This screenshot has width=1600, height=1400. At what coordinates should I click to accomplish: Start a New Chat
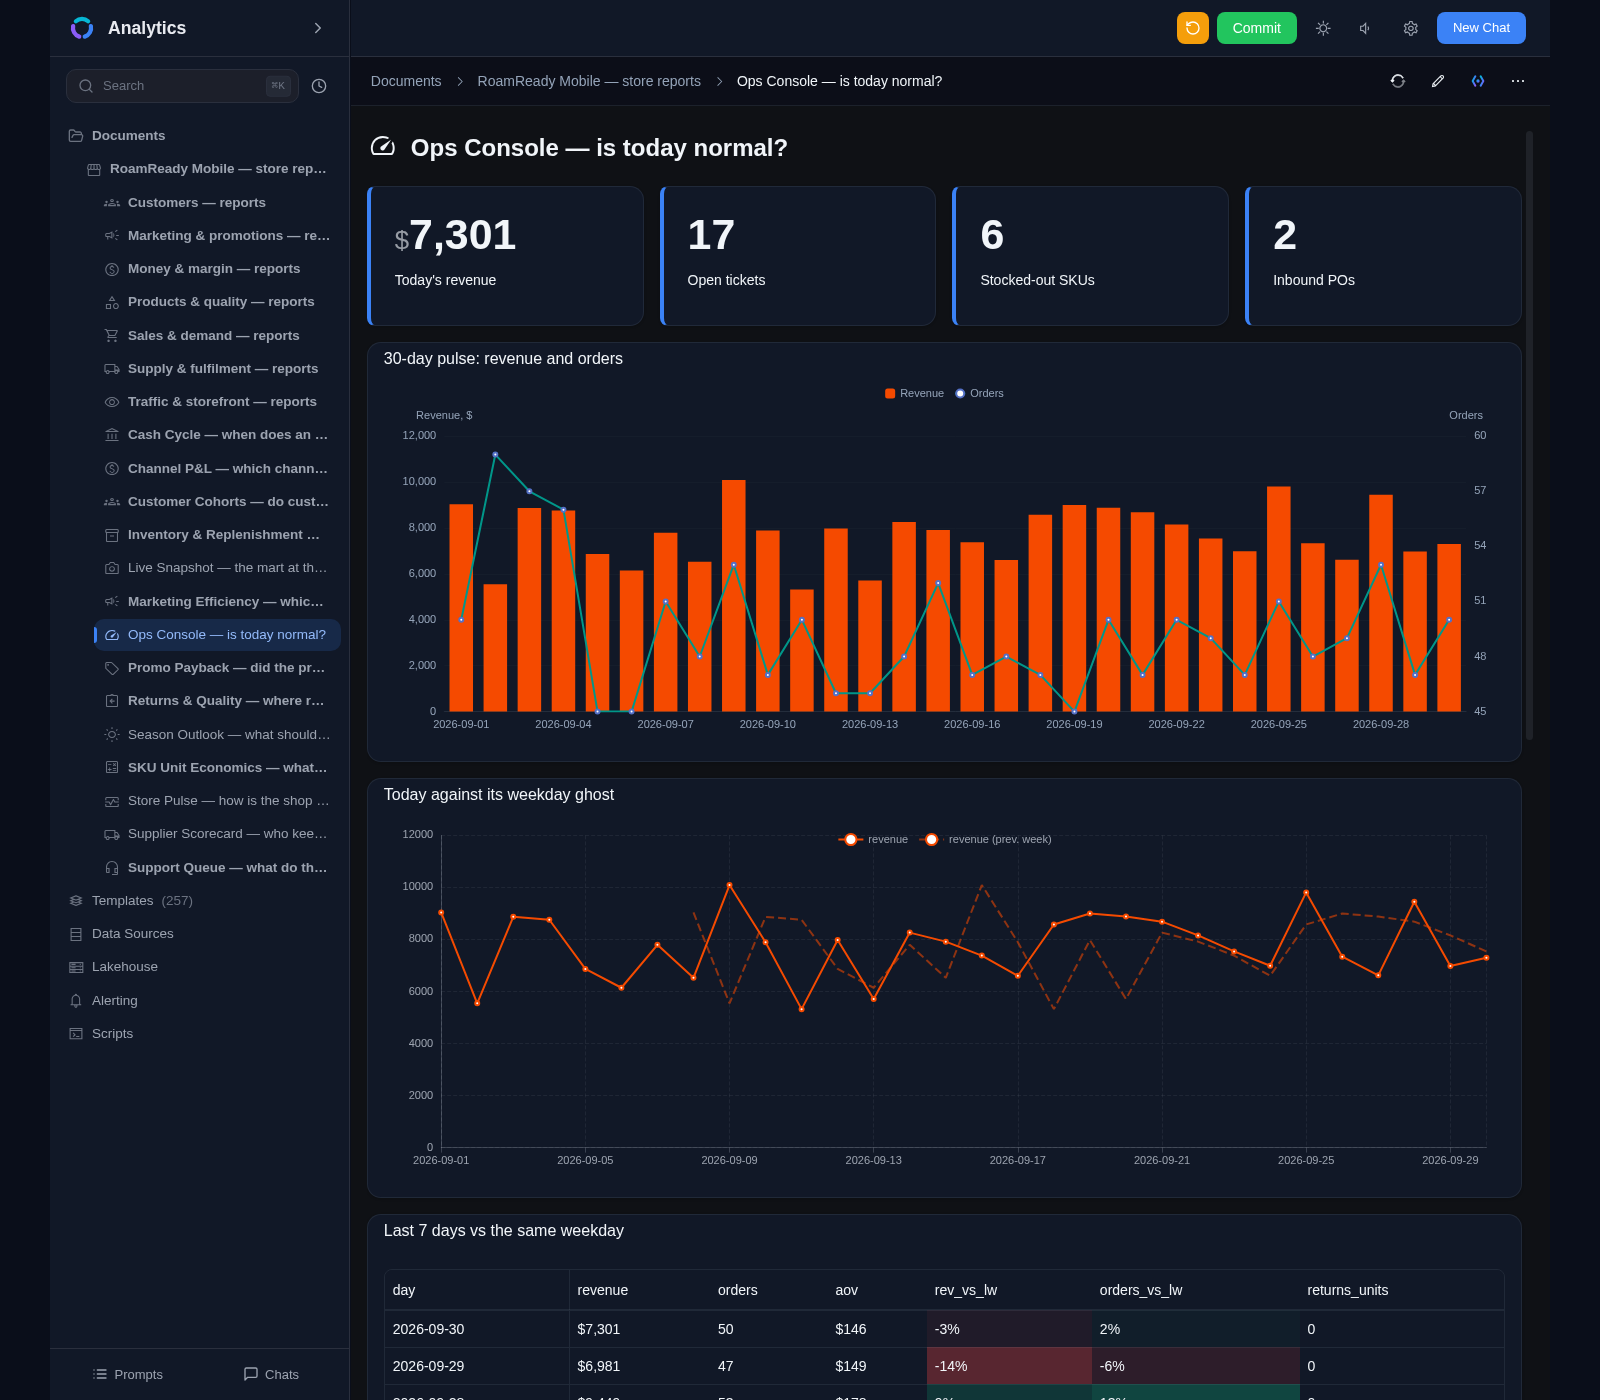(x=1481, y=28)
